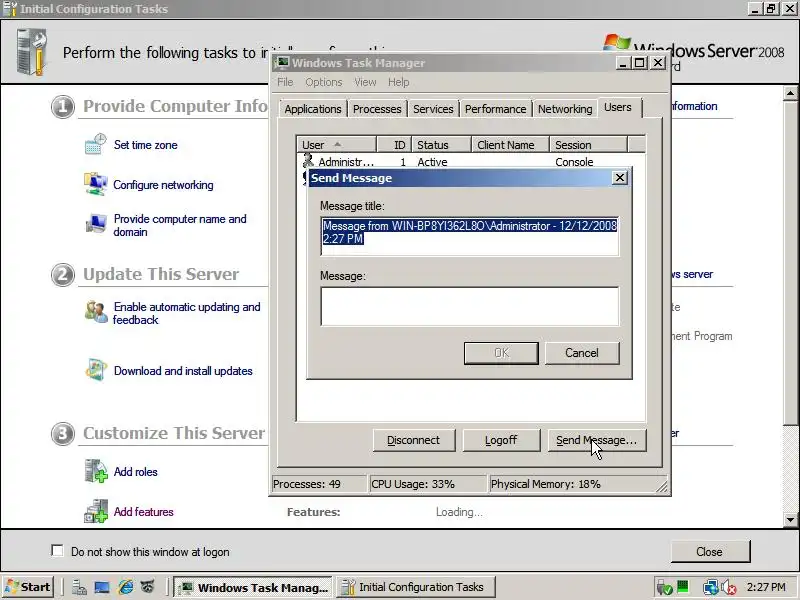Image resolution: width=800 pixels, height=600 pixels.
Task: Open the Help menu in Task Manager
Action: coord(398,82)
